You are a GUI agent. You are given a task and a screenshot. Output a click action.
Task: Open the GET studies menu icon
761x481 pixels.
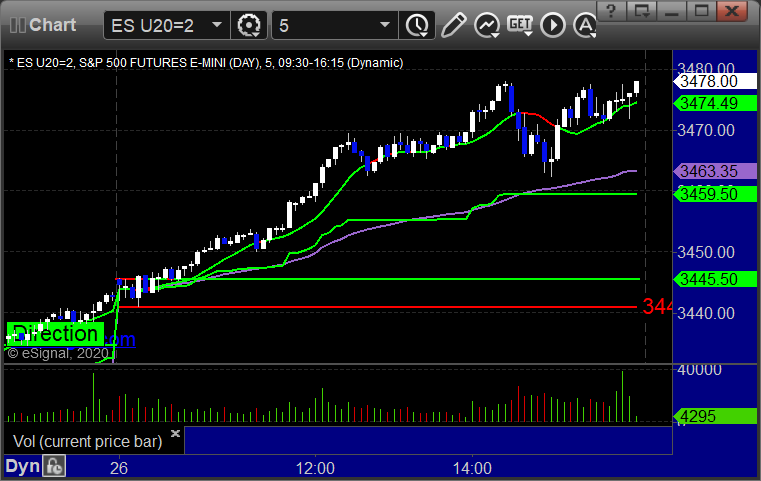[520, 25]
